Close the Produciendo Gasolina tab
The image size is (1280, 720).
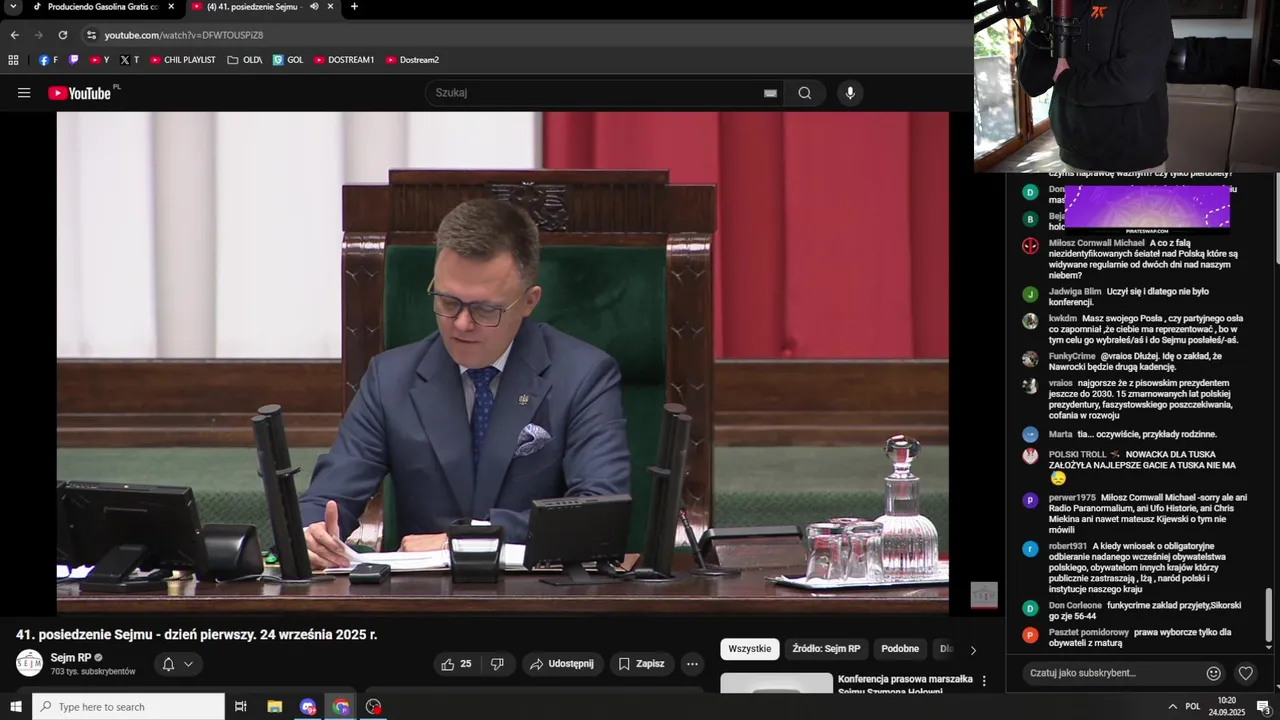(x=171, y=7)
